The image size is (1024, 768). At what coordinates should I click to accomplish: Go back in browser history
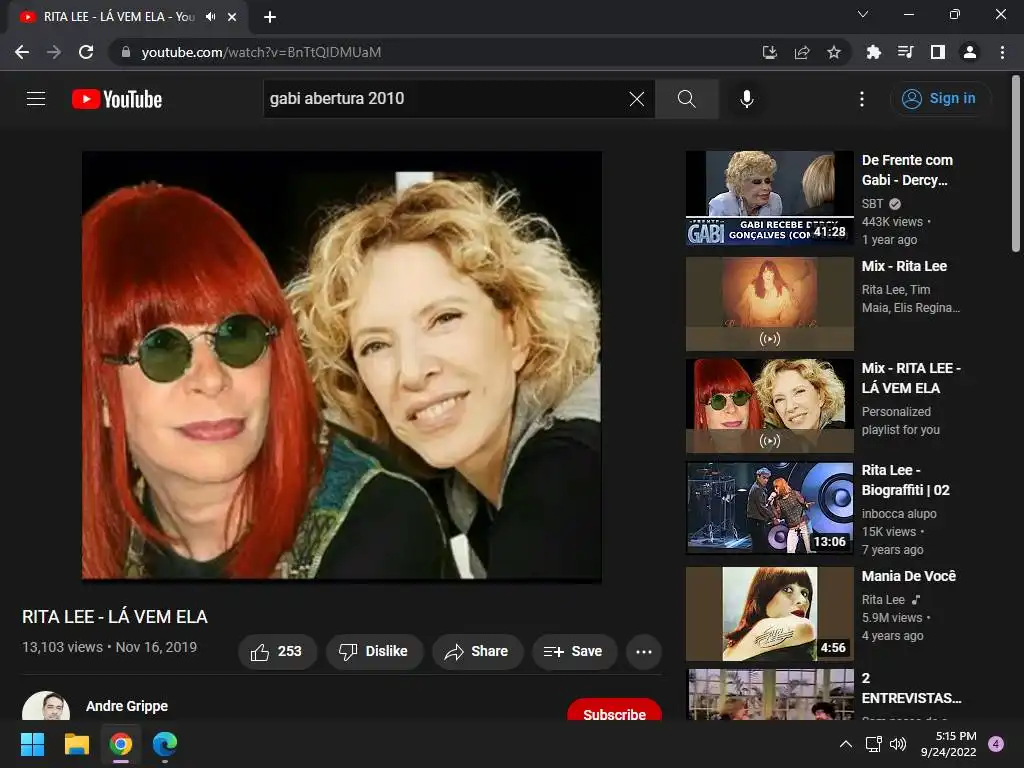click(x=22, y=52)
